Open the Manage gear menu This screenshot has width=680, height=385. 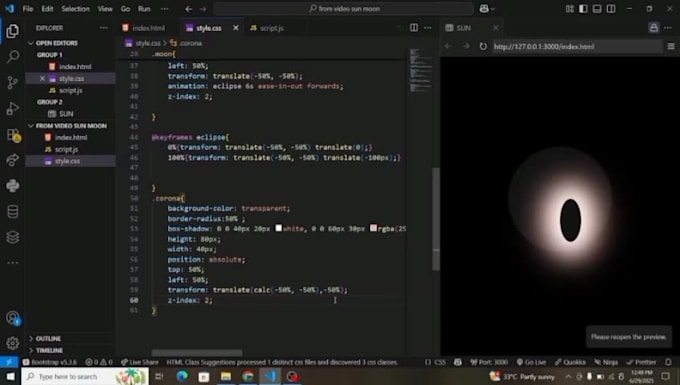click(13, 343)
